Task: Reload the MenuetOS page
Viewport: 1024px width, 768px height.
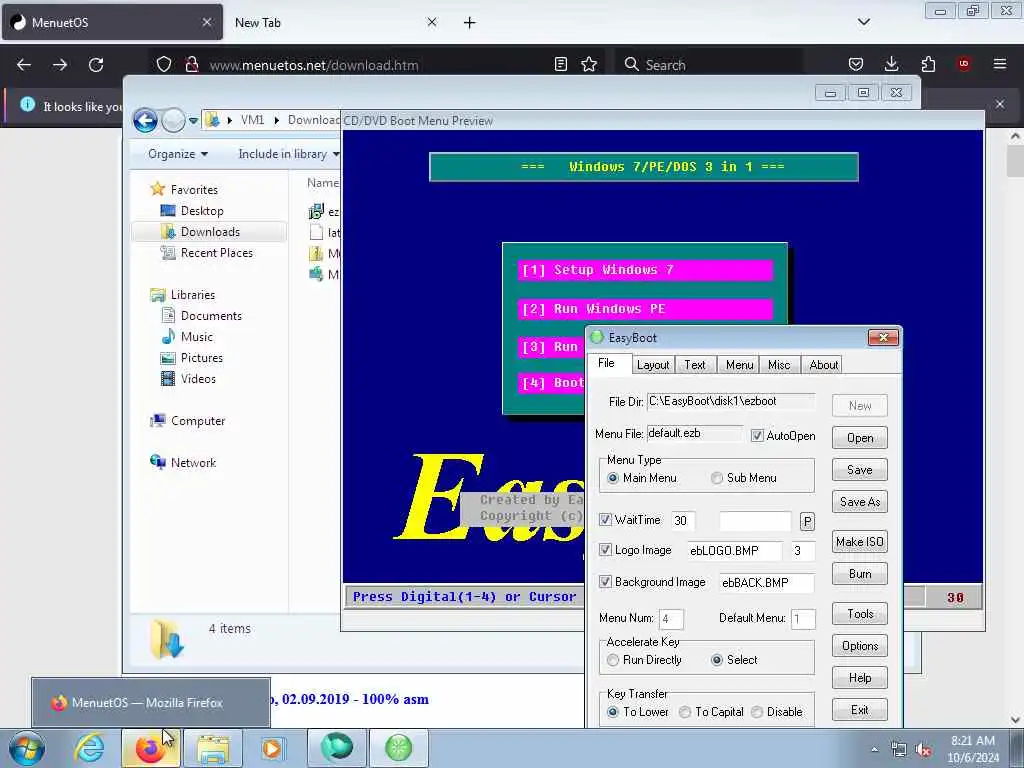Action: point(96,65)
